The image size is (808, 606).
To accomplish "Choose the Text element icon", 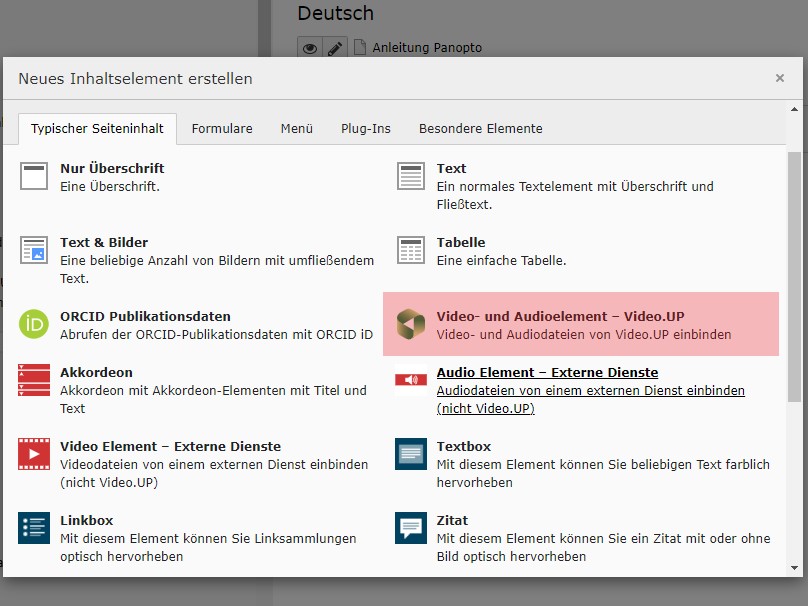I will [x=411, y=176].
